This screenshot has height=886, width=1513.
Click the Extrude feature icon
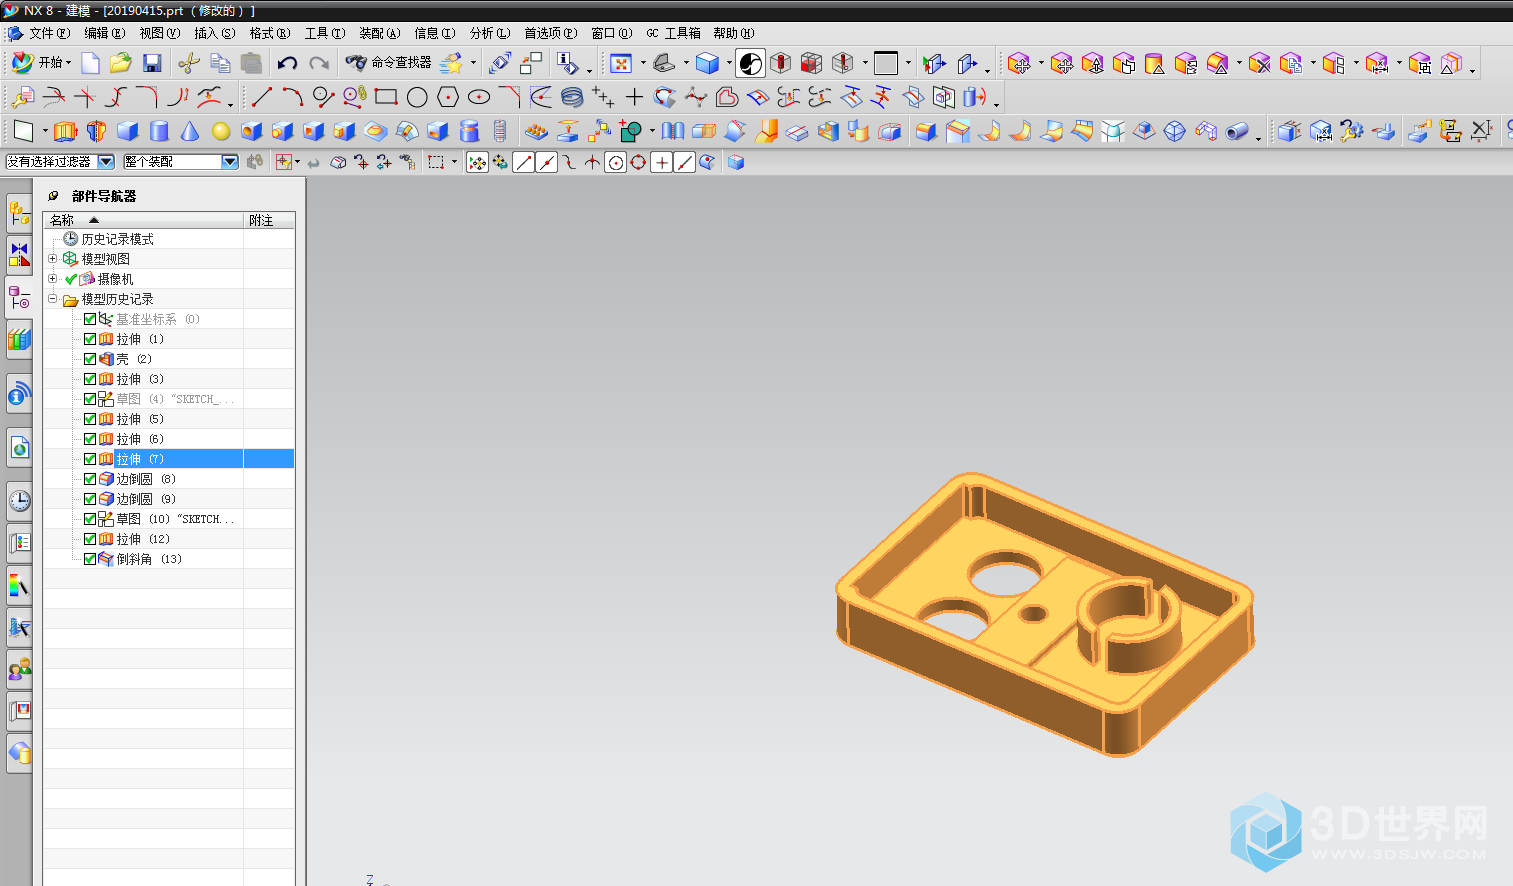65,131
